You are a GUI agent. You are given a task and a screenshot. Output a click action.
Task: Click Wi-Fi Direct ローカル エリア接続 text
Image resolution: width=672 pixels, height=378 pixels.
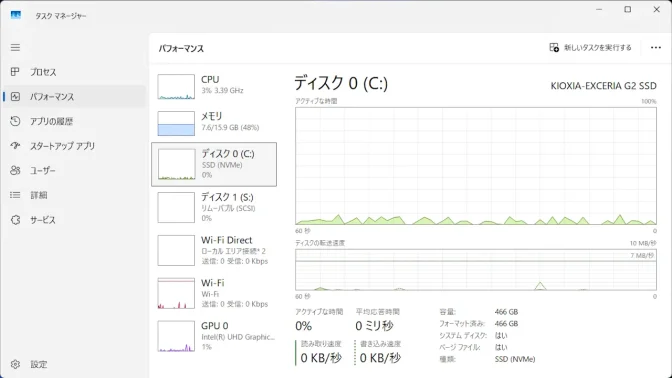[234, 251]
